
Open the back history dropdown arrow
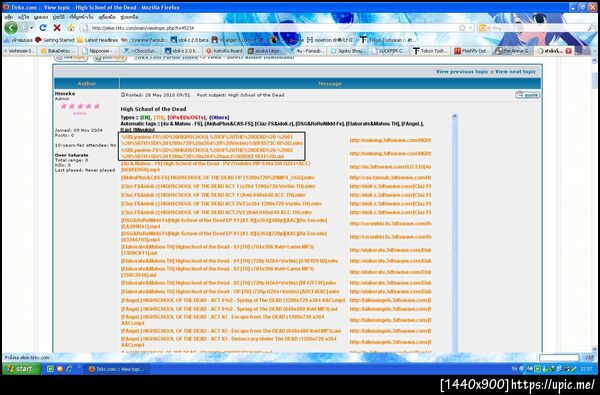31,28
